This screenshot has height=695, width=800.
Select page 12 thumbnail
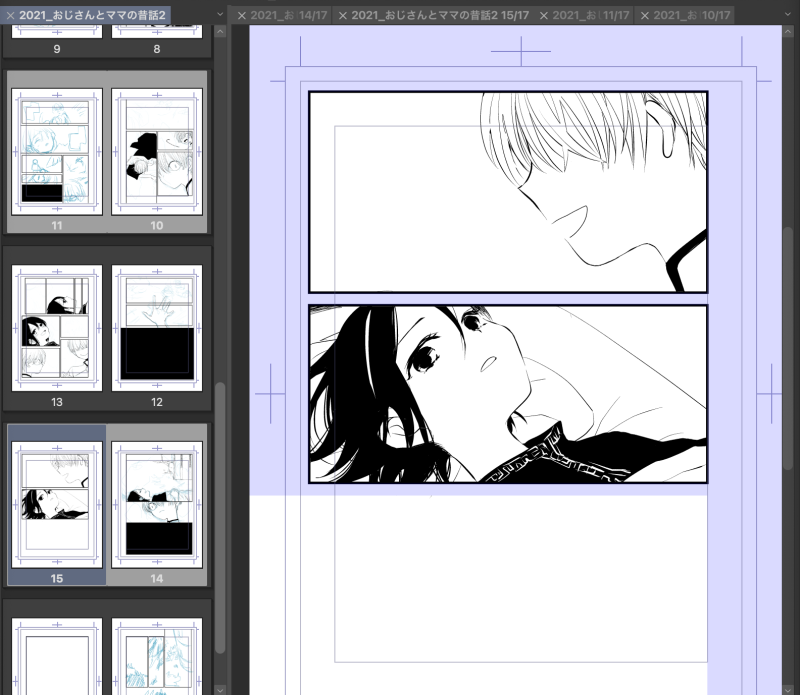tap(157, 328)
